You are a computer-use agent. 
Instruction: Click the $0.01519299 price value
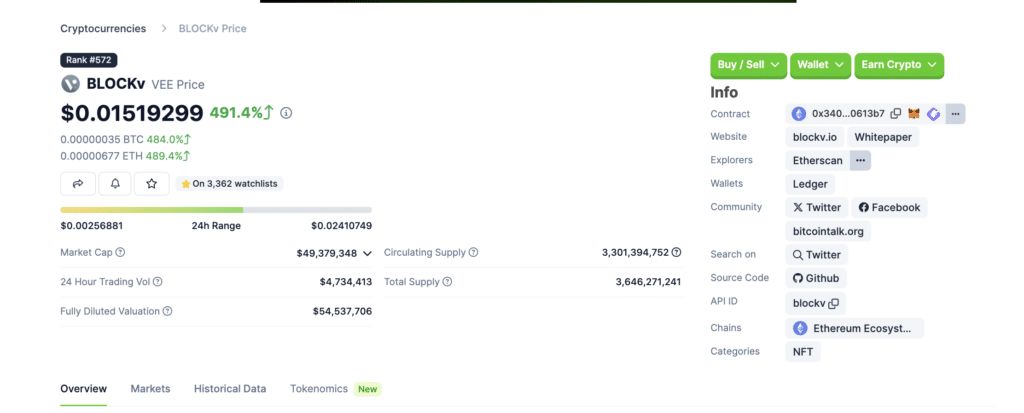coord(132,113)
